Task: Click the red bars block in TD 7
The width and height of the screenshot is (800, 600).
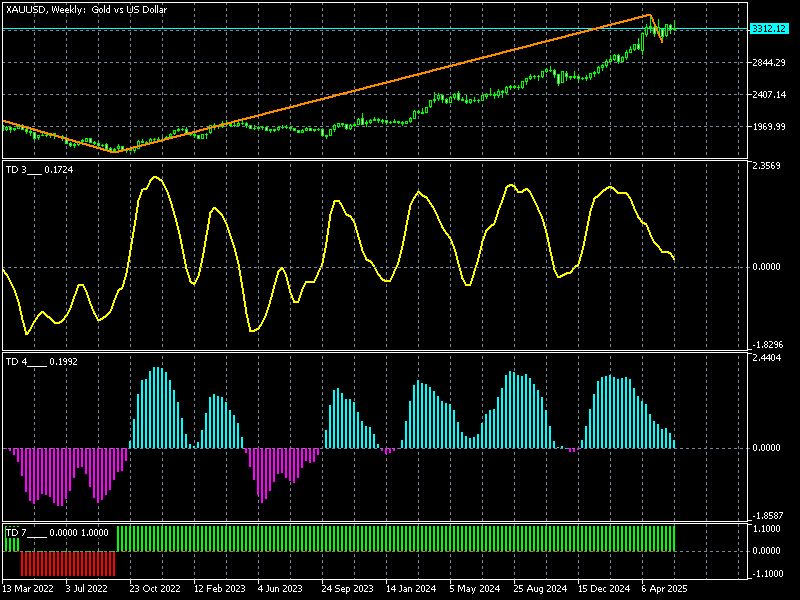Action: coord(68,563)
